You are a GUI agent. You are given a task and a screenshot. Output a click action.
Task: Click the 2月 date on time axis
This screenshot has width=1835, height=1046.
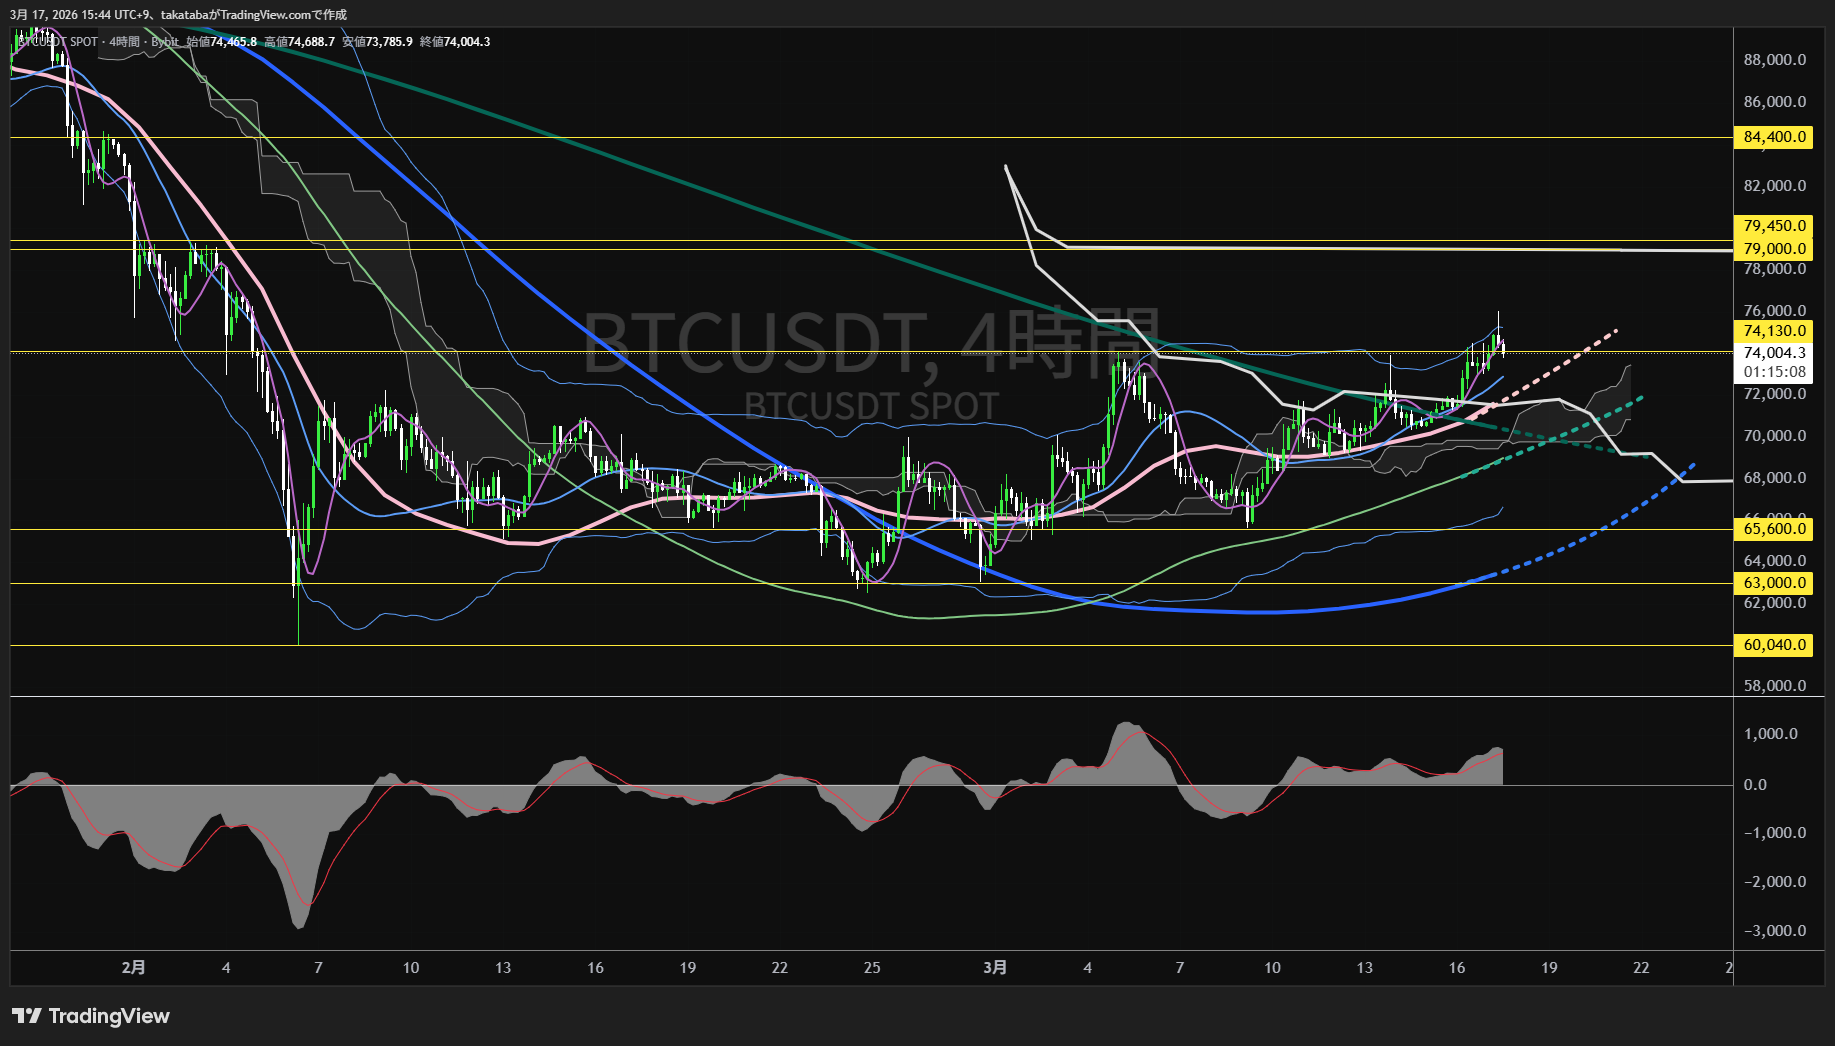pyautogui.click(x=133, y=967)
